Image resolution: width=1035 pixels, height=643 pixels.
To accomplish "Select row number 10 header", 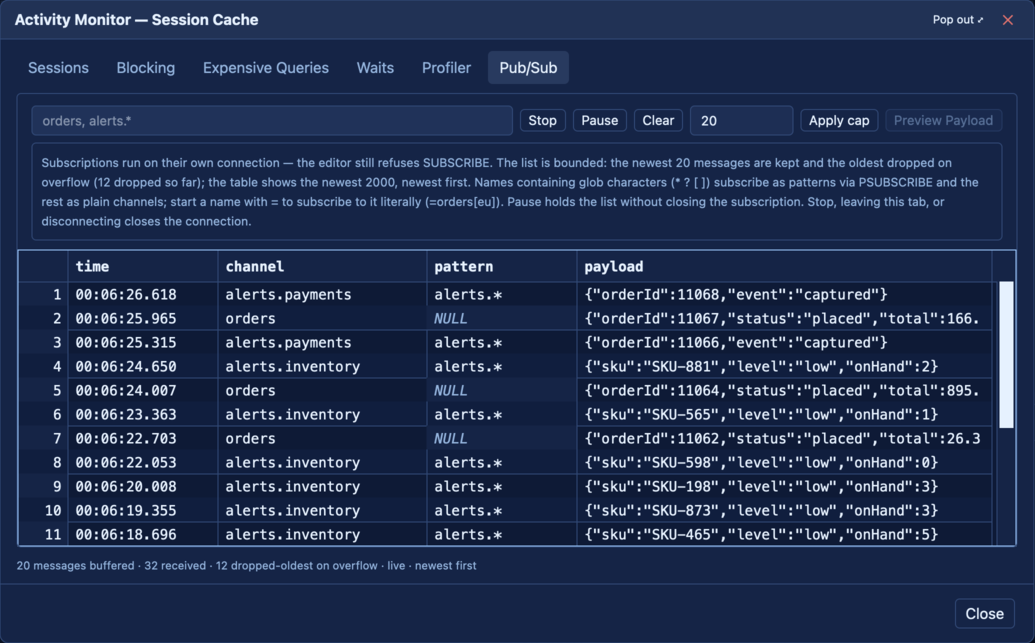I will coord(44,511).
